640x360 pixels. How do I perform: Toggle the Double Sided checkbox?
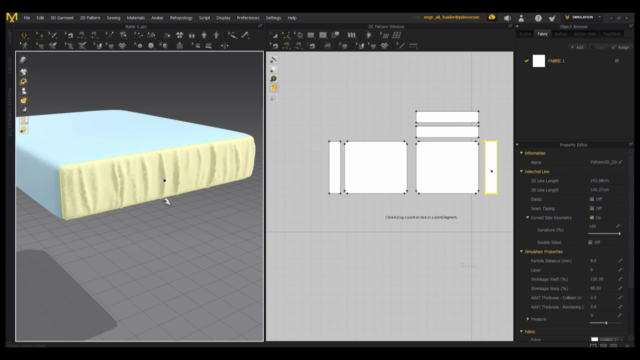pyautogui.click(x=590, y=242)
